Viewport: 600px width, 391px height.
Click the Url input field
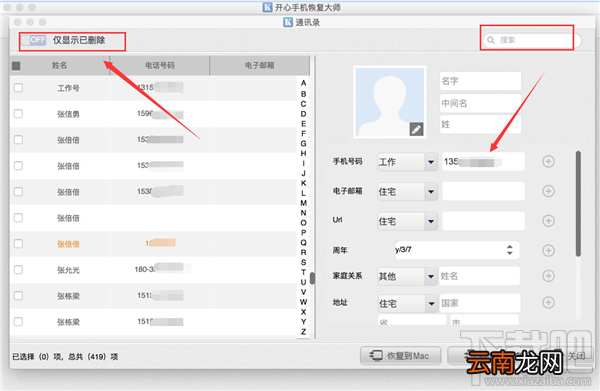pos(484,221)
